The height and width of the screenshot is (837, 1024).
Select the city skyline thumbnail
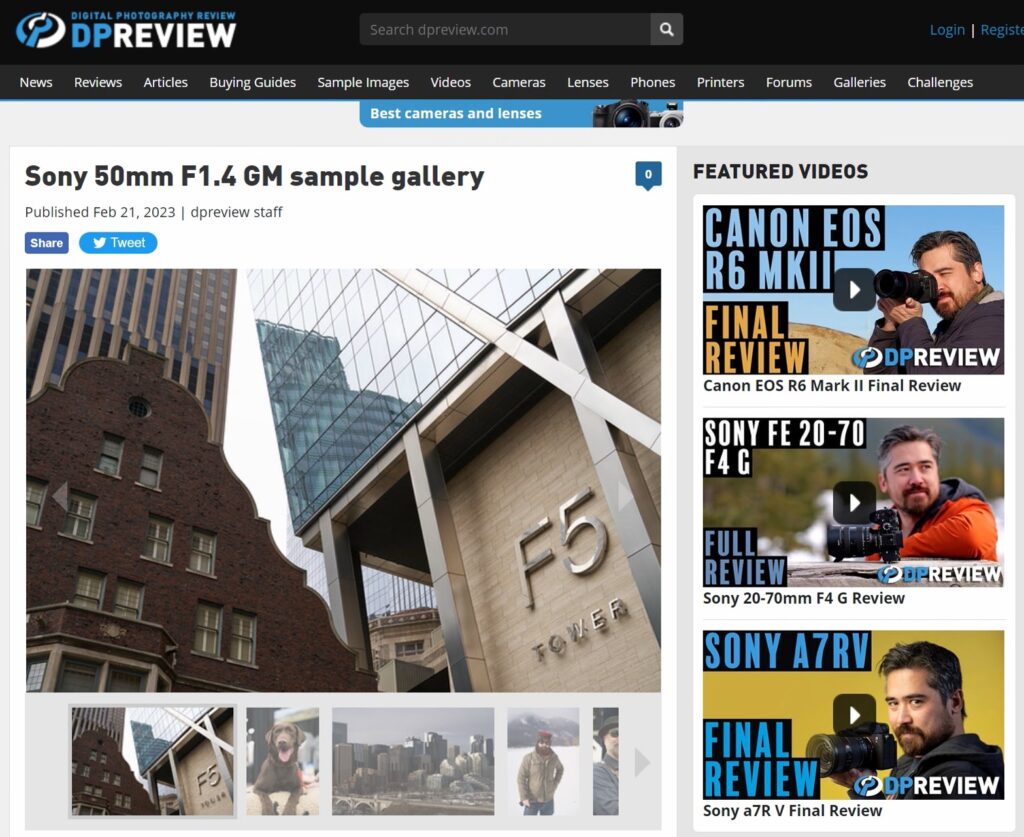point(412,761)
